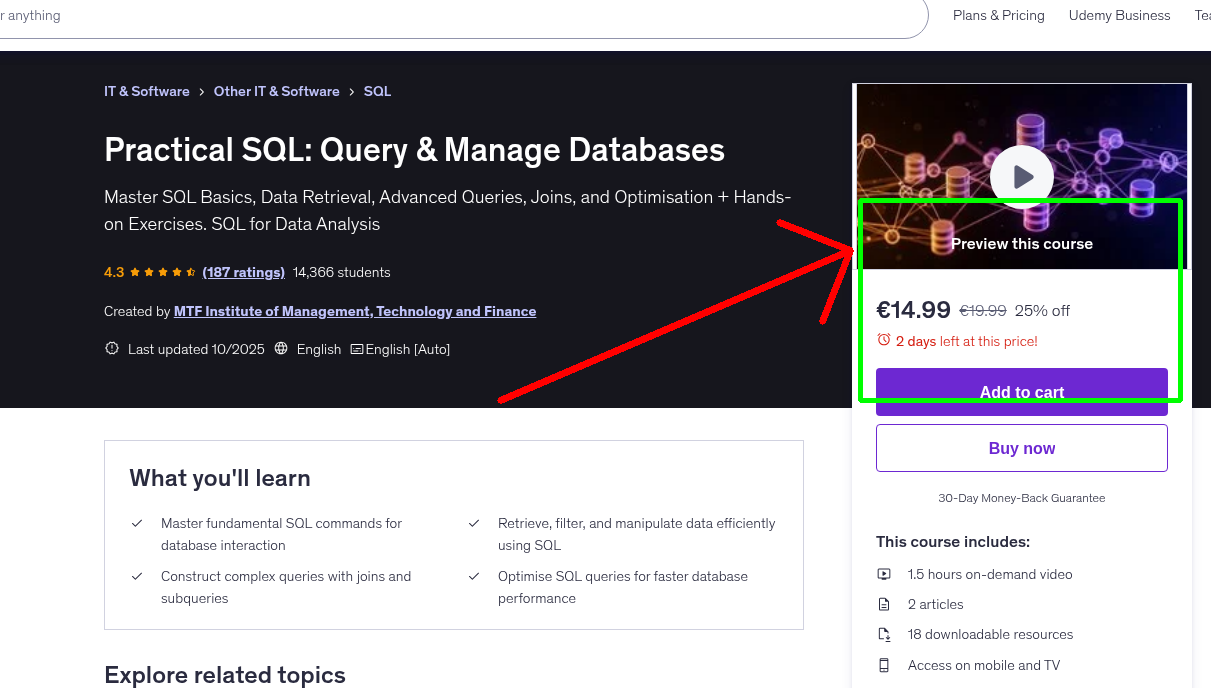Screen dimensions: 1211x688
Task: Click the Buy now button
Action: [1021, 447]
